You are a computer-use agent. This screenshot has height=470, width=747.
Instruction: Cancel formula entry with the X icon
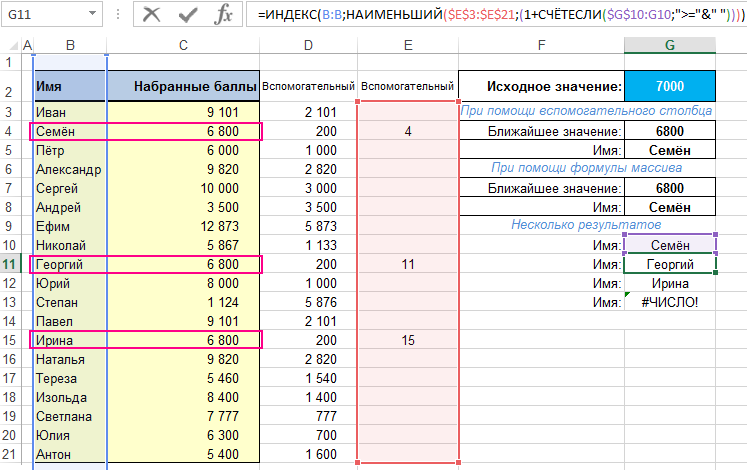(x=151, y=14)
